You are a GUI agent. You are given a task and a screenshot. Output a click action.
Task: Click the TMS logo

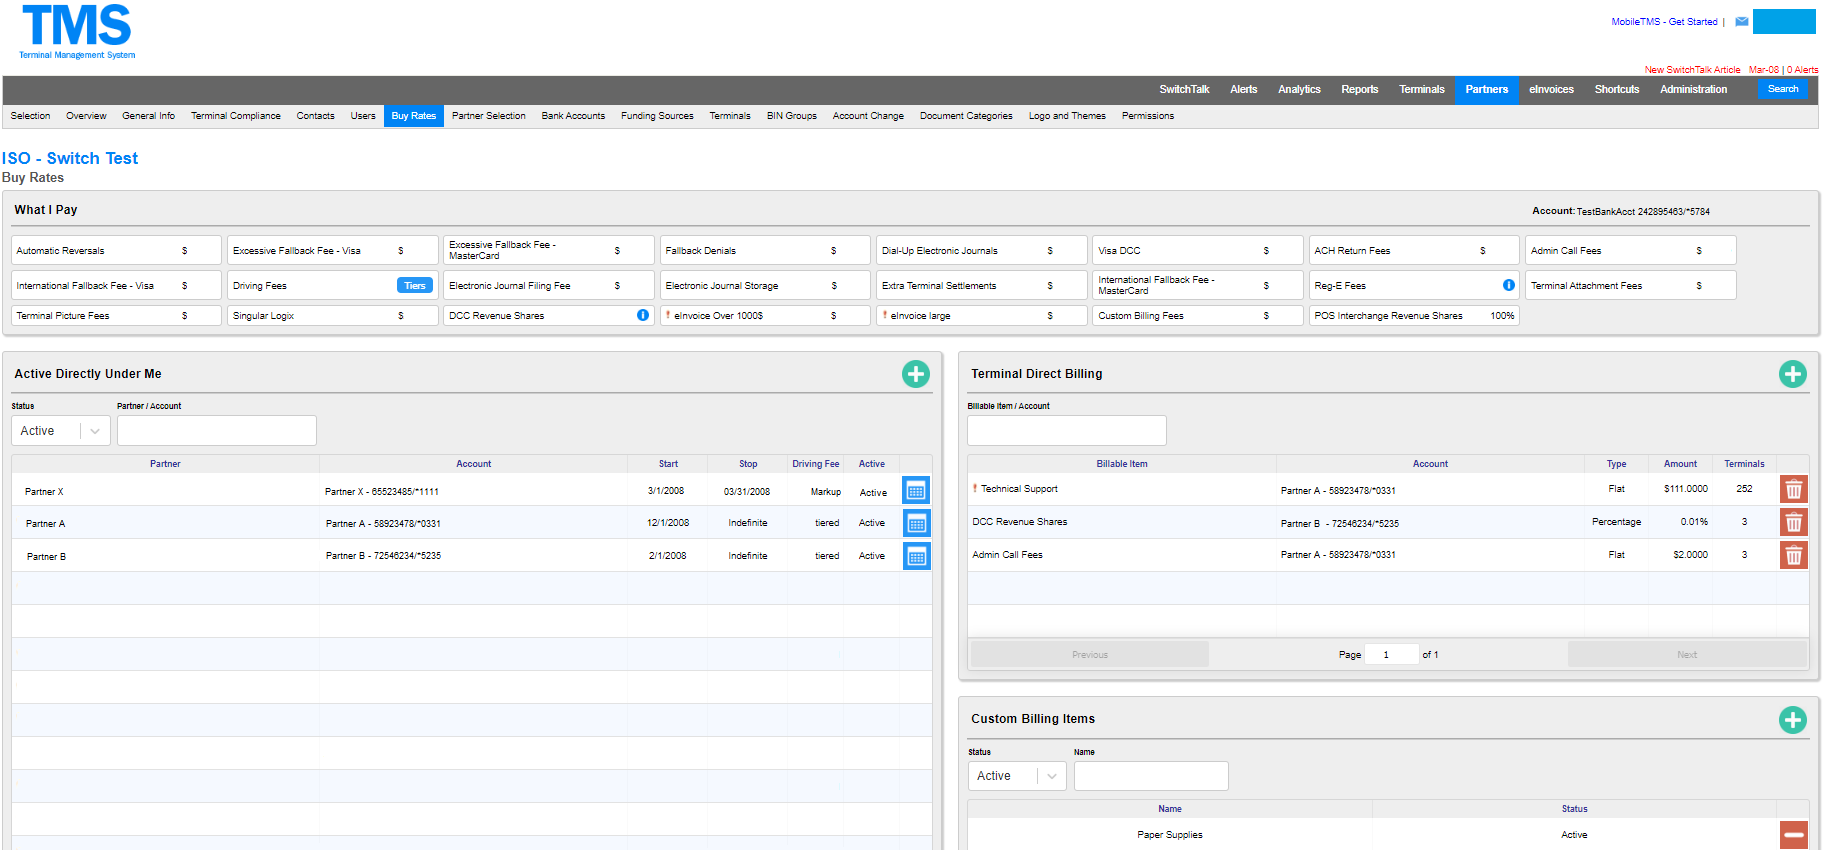(77, 32)
